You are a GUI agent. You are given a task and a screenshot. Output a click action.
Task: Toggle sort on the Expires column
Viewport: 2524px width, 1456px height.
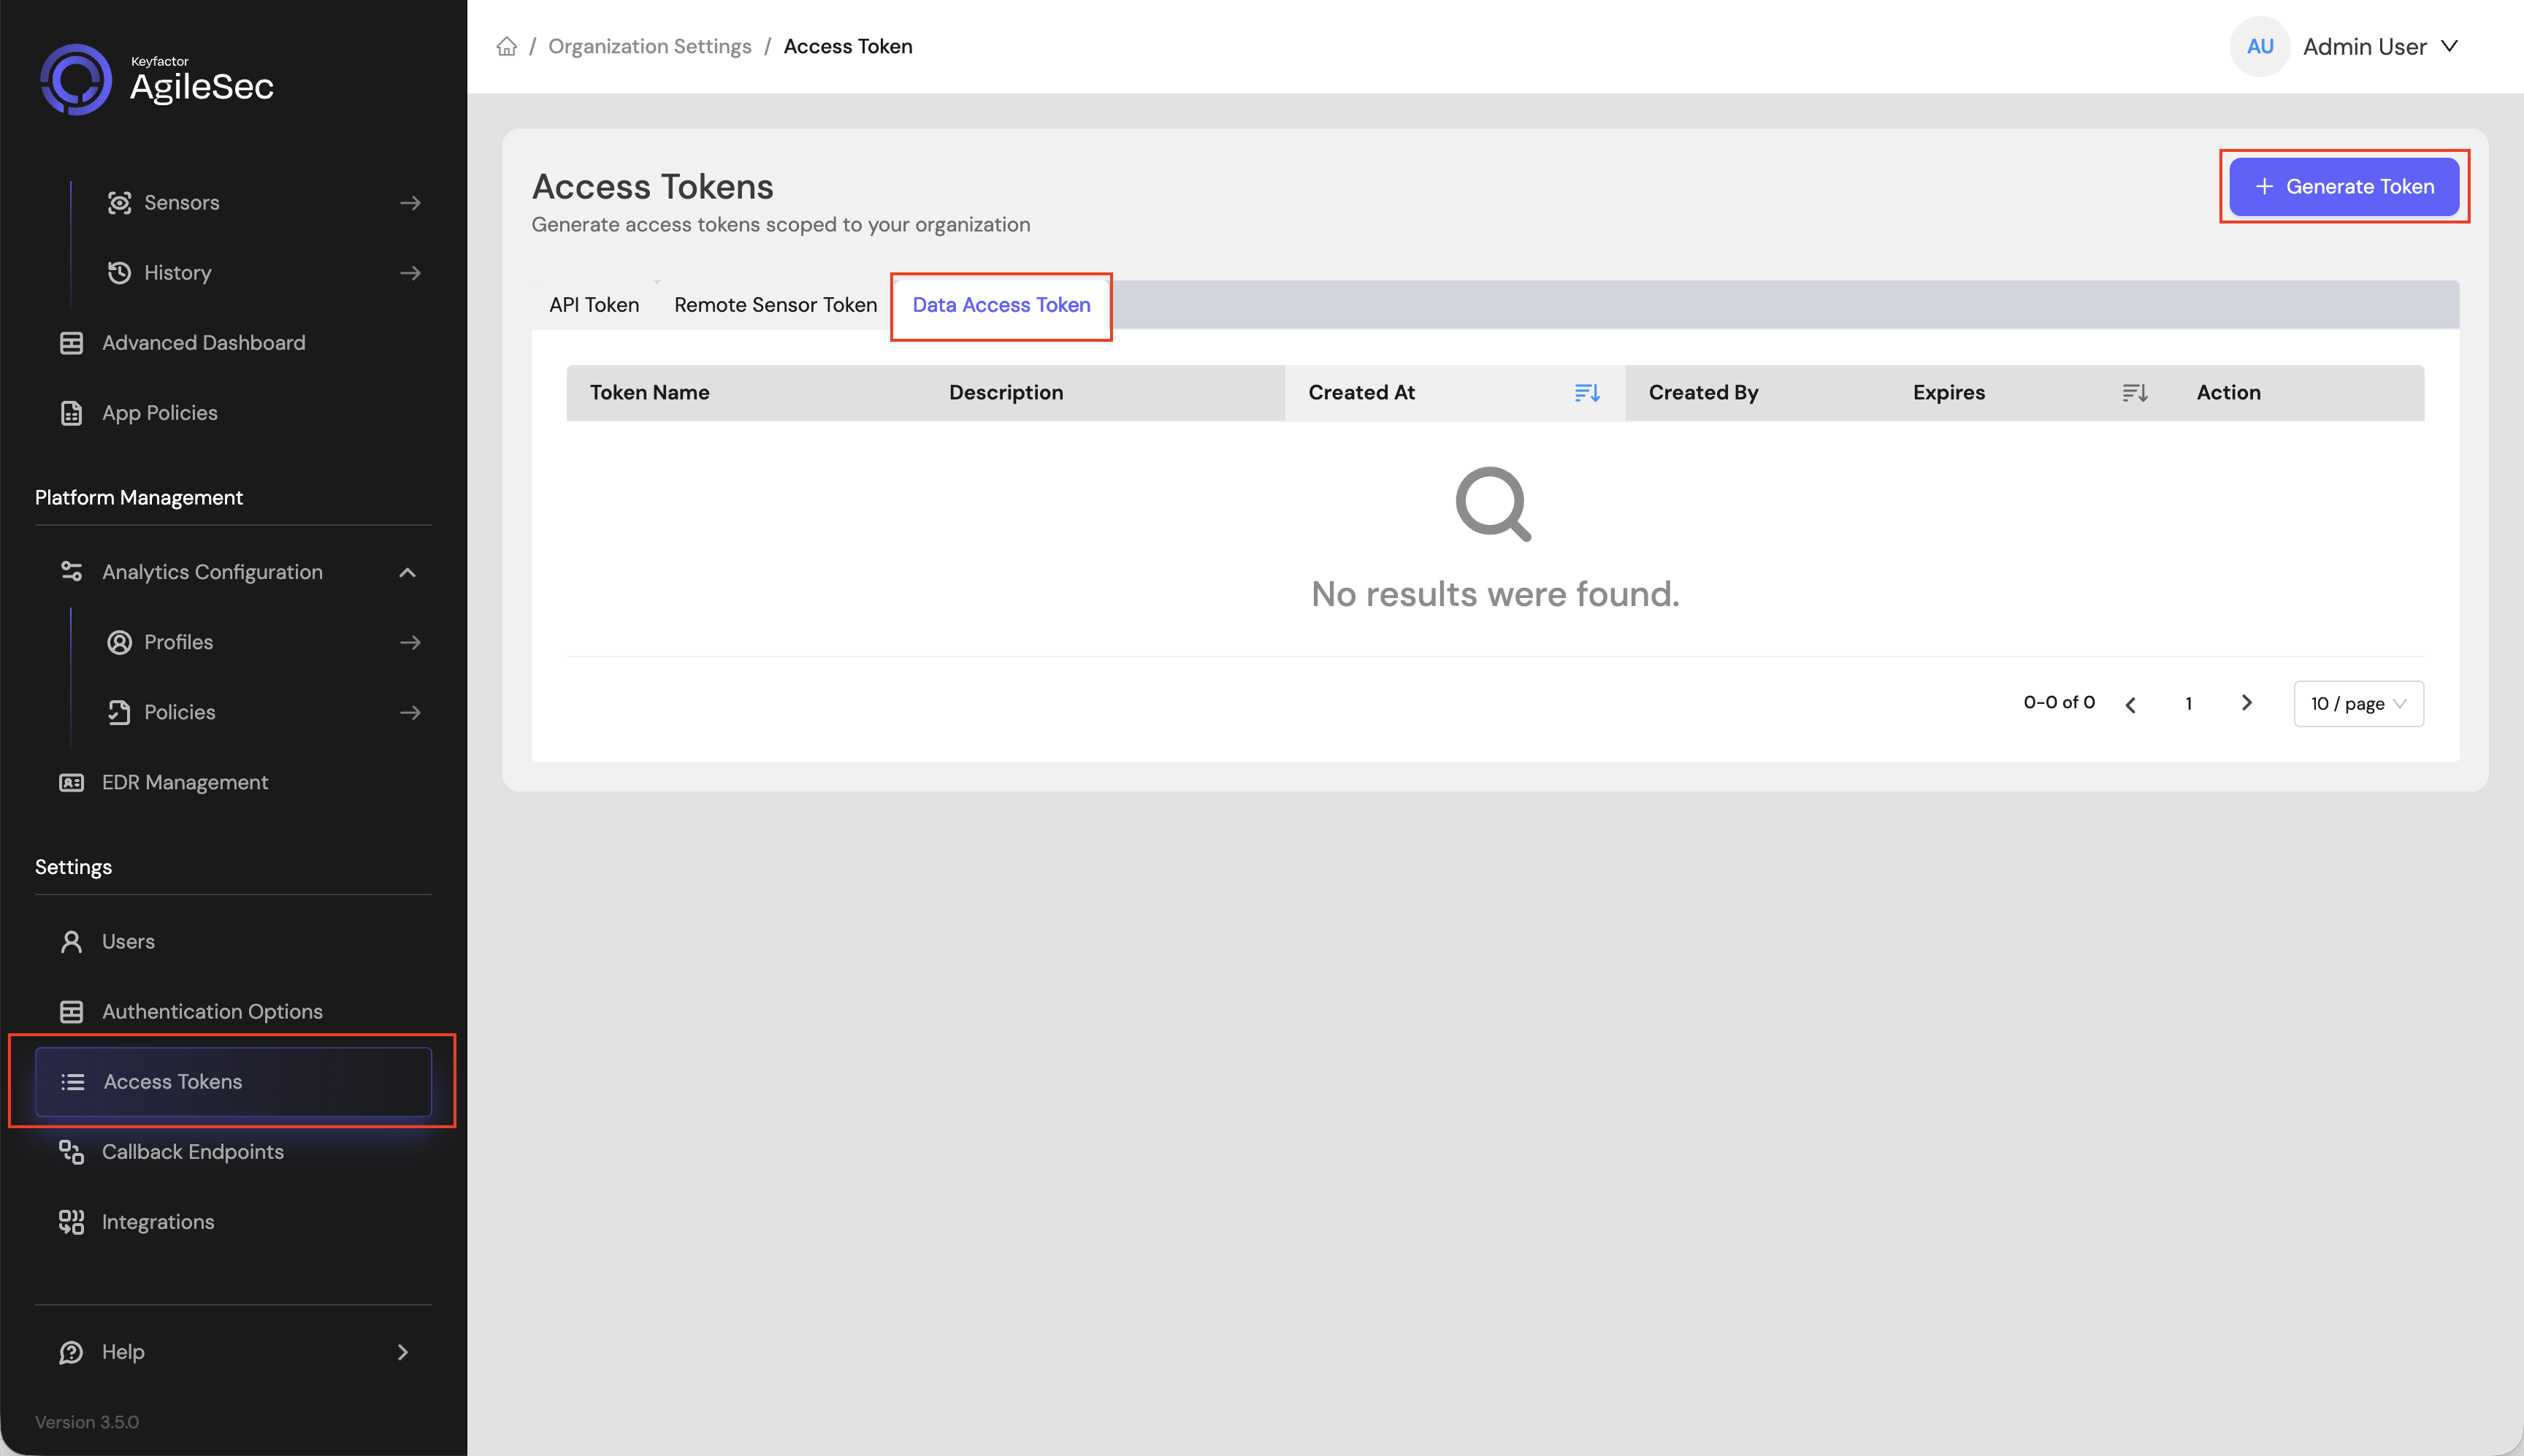[x=2134, y=393]
